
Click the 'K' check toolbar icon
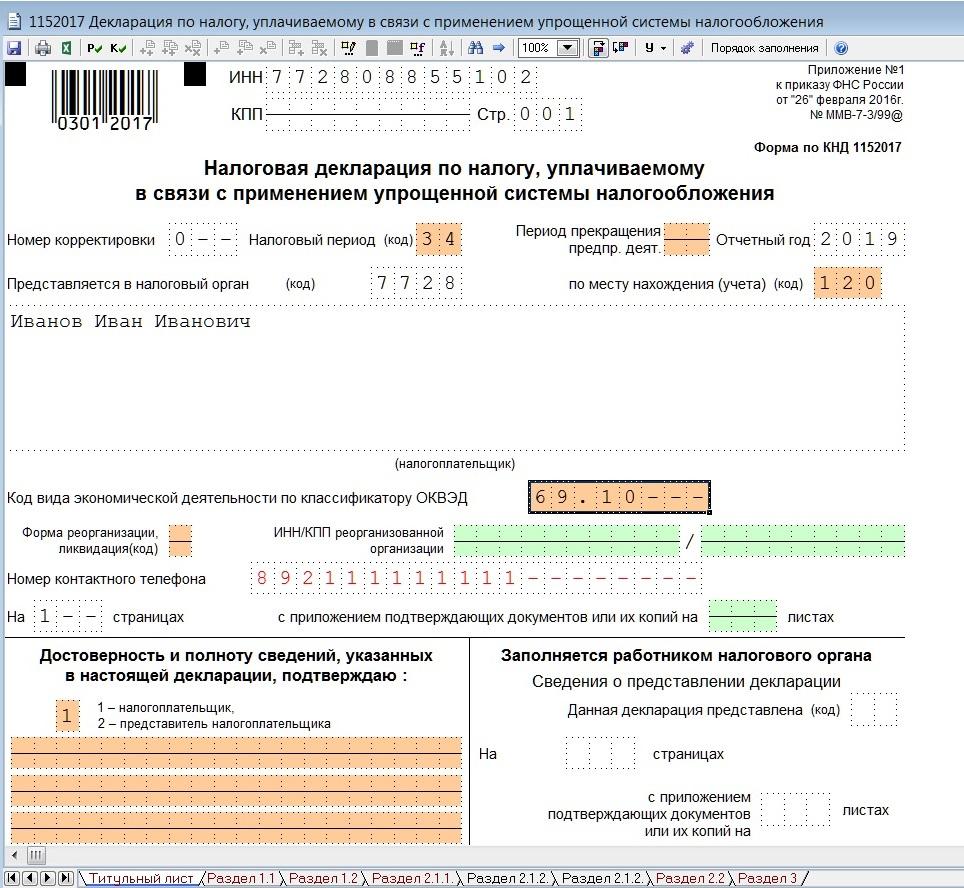118,48
